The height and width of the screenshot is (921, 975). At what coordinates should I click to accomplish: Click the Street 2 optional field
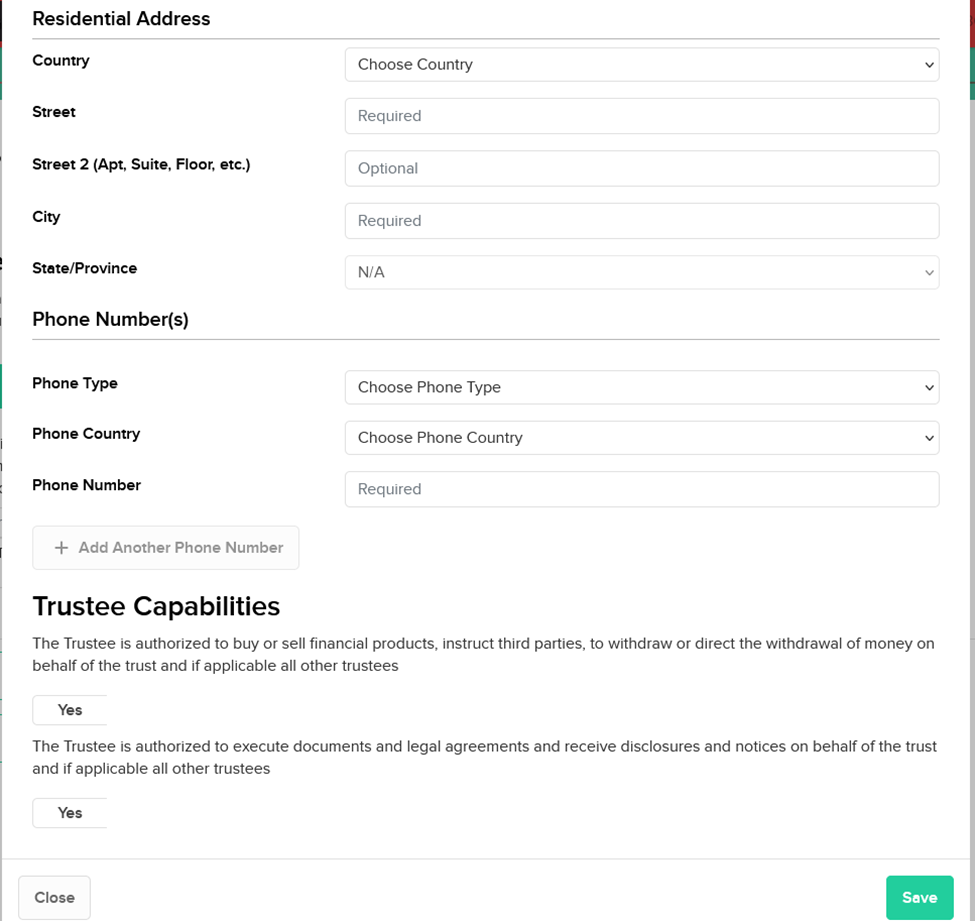(641, 168)
